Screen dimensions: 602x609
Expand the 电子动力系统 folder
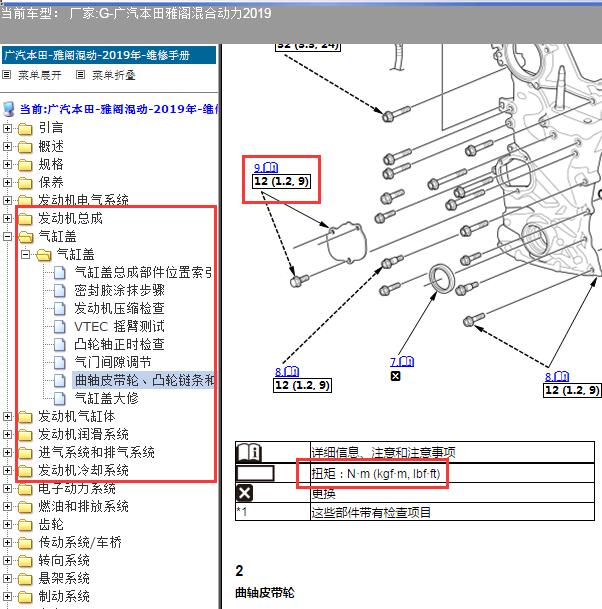tap(7, 488)
